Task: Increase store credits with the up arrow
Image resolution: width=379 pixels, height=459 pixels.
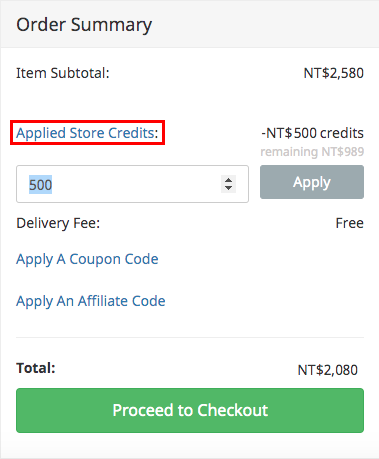Action: 228,180
